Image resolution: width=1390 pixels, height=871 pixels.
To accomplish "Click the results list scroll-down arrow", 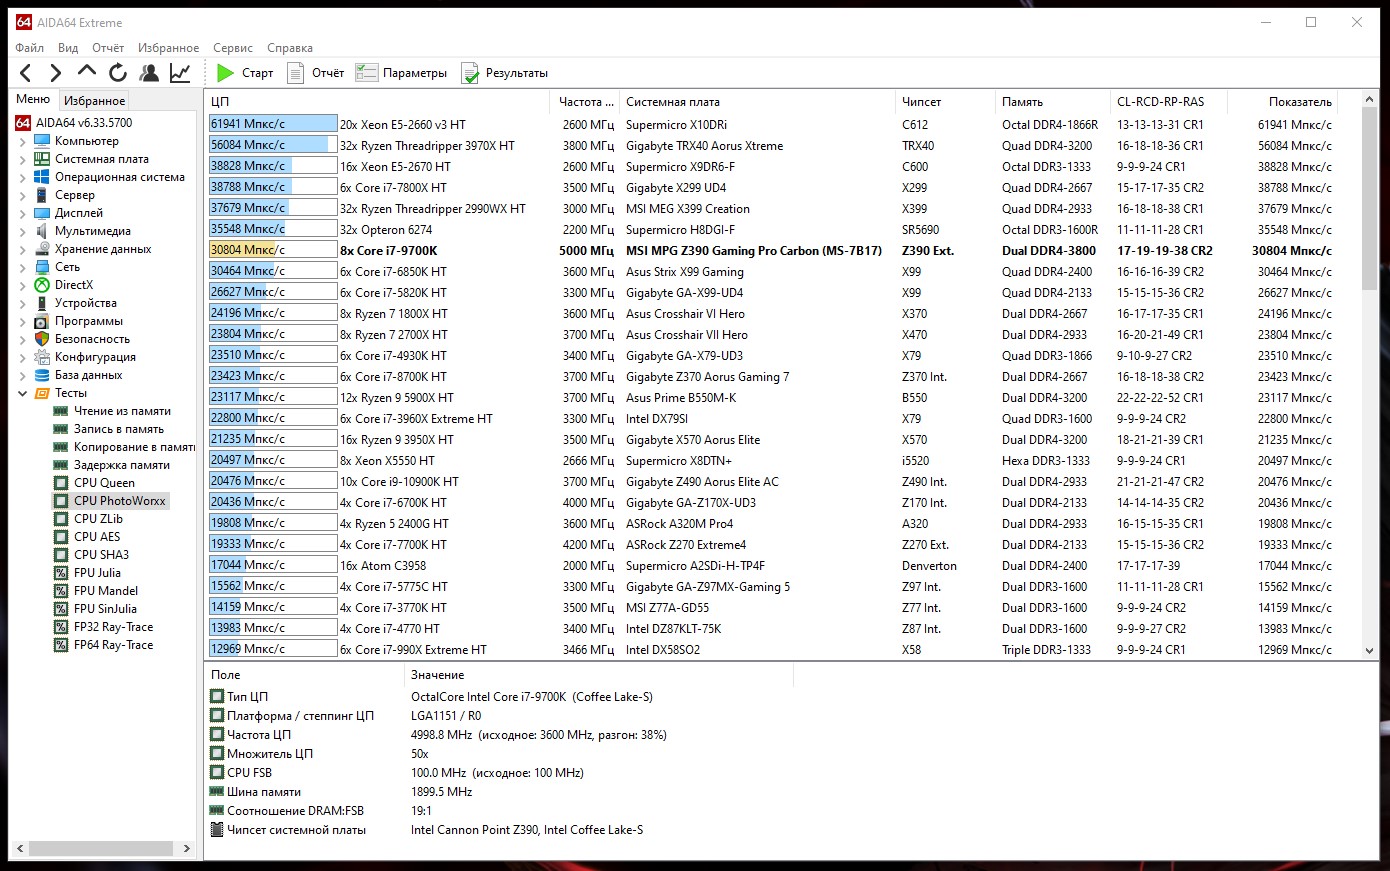I will pyautogui.click(x=1370, y=650).
